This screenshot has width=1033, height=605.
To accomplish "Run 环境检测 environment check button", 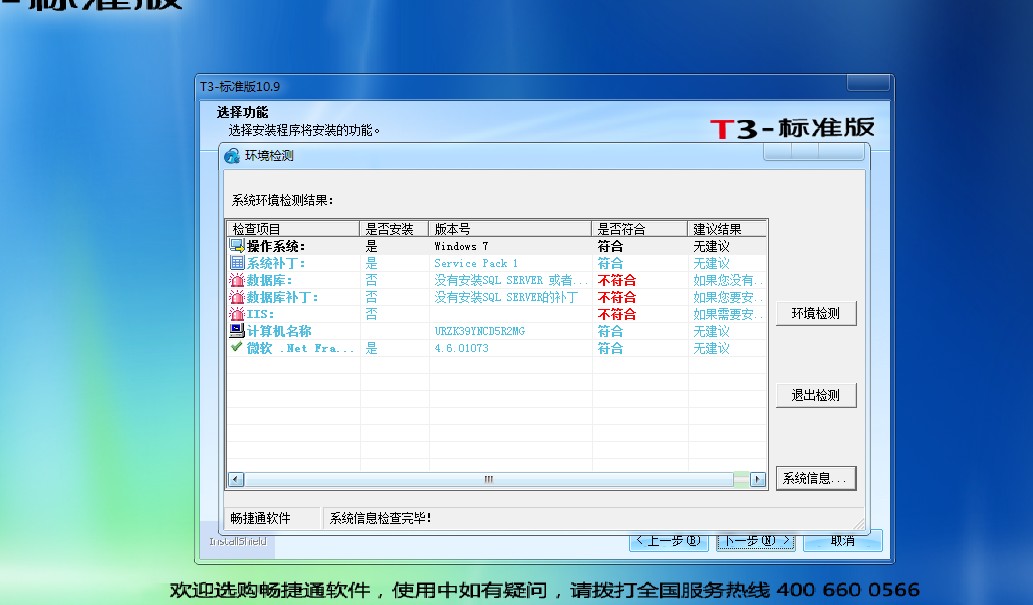I will [816, 313].
